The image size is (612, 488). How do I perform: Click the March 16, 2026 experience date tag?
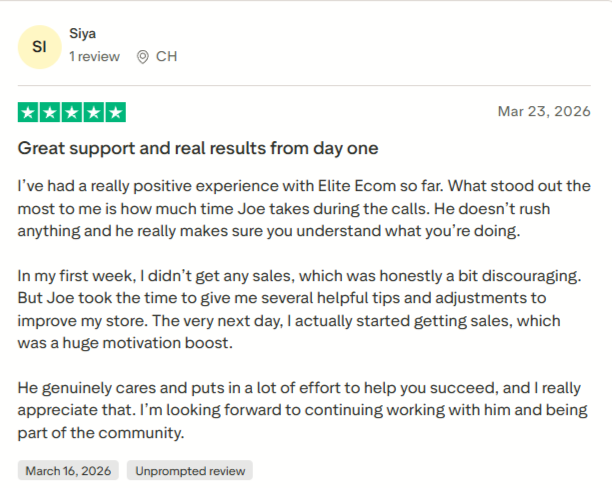(68, 471)
